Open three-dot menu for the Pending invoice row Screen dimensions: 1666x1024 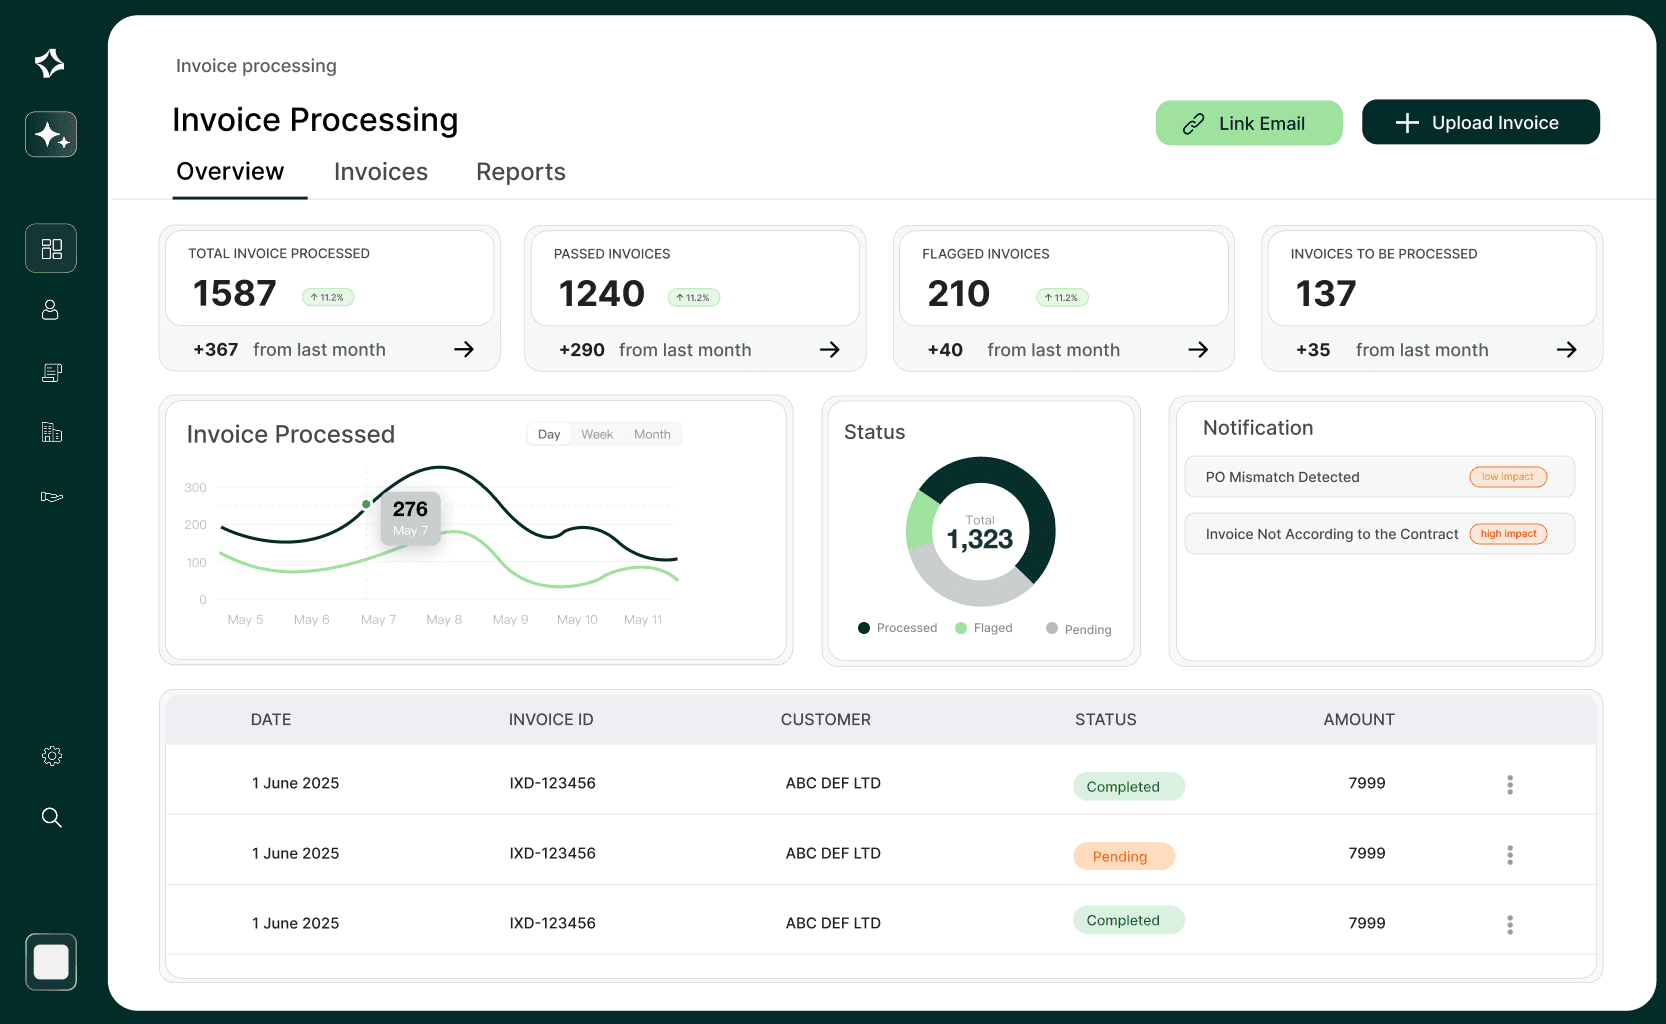click(1510, 855)
